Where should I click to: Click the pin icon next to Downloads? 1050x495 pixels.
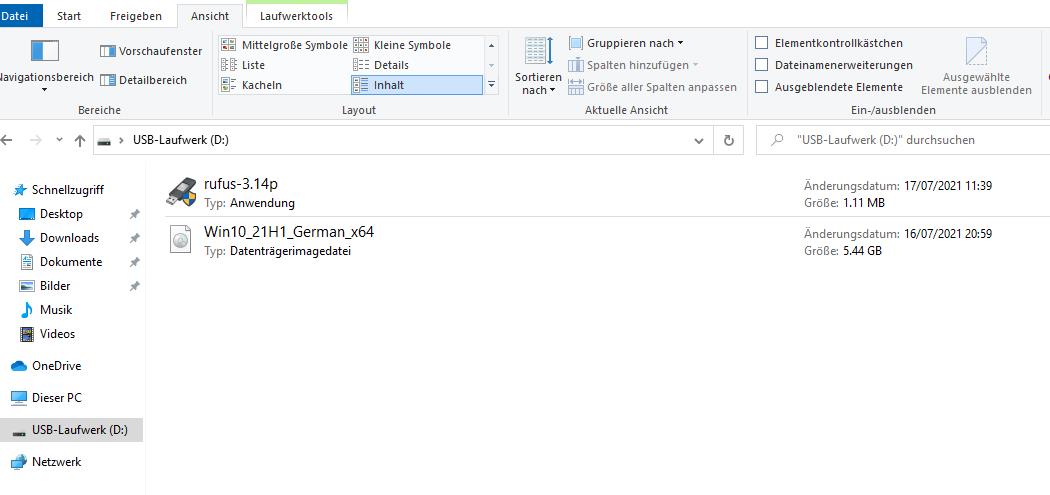click(x=135, y=238)
